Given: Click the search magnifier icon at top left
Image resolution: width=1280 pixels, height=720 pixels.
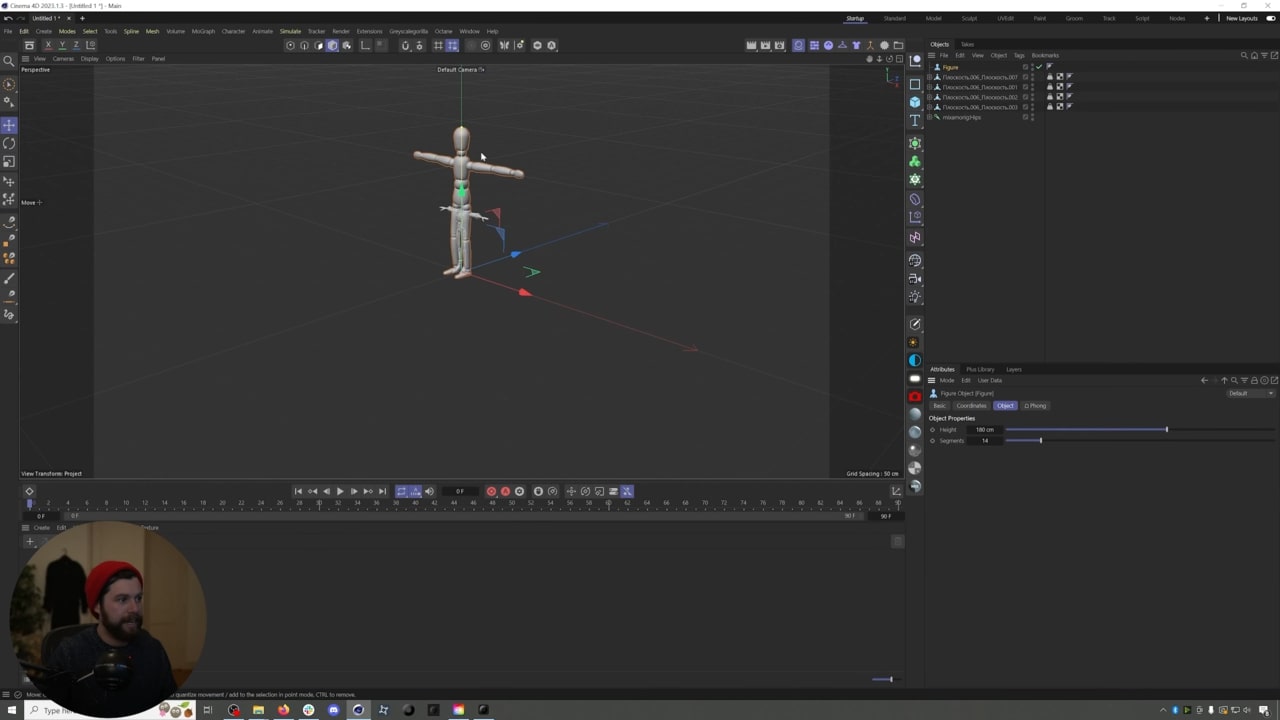Looking at the screenshot, I should click(x=9, y=62).
